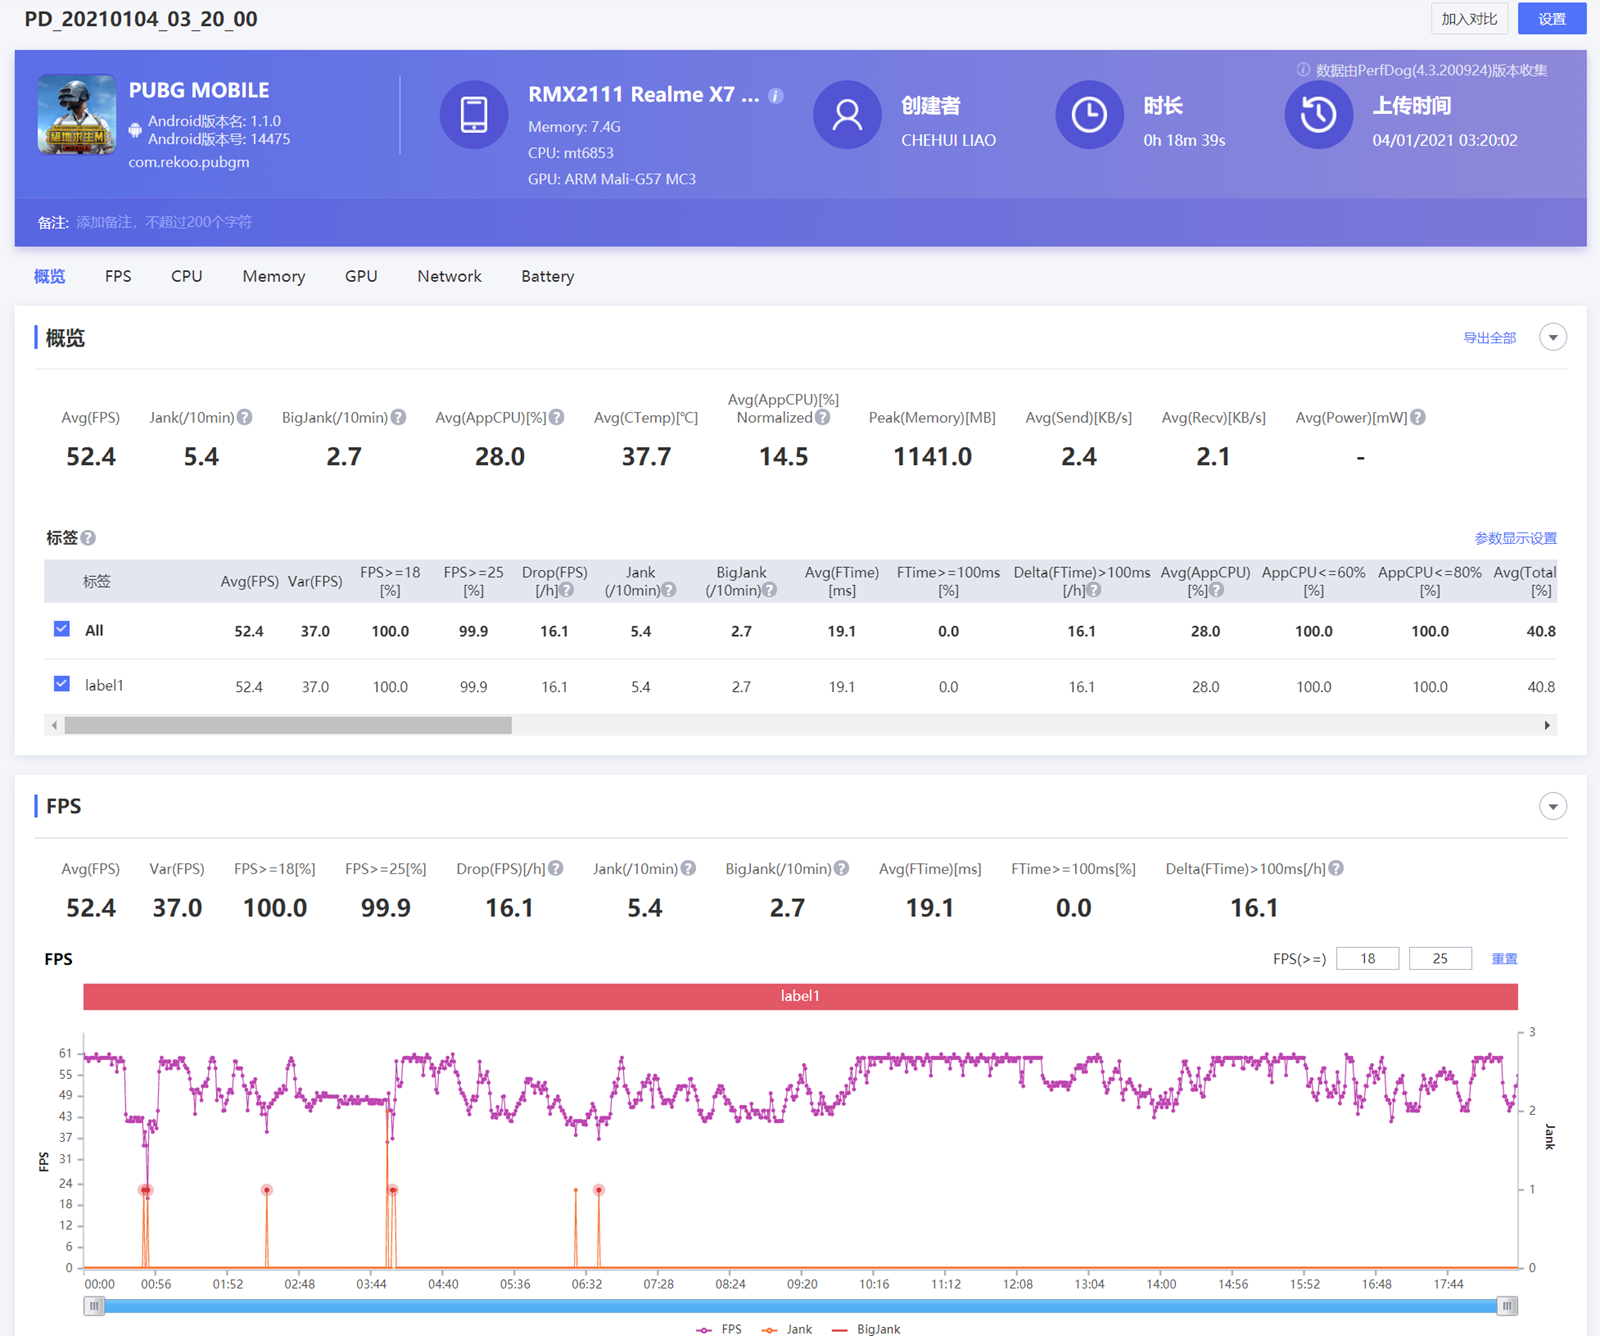The image size is (1600, 1336).
Task: Collapse the FPS section with arrow
Action: tap(1552, 806)
